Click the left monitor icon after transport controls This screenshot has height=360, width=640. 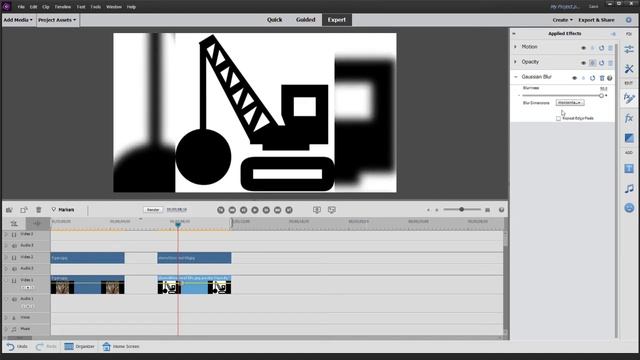click(x=317, y=210)
